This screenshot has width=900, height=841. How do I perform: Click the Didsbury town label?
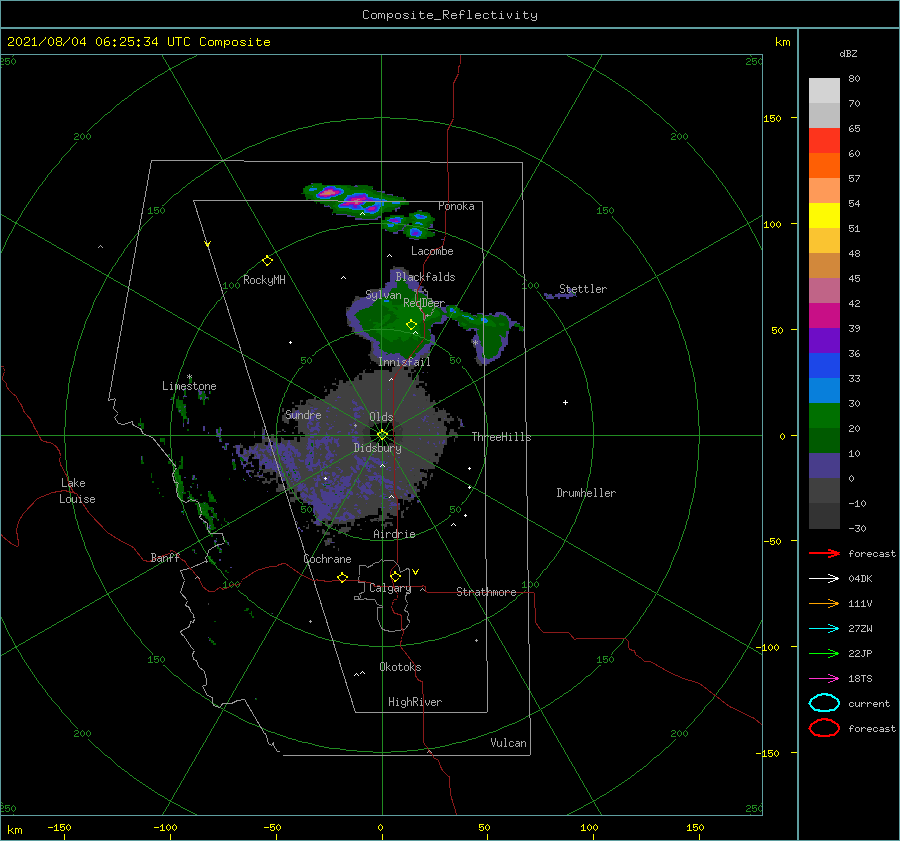coord(378,448)
